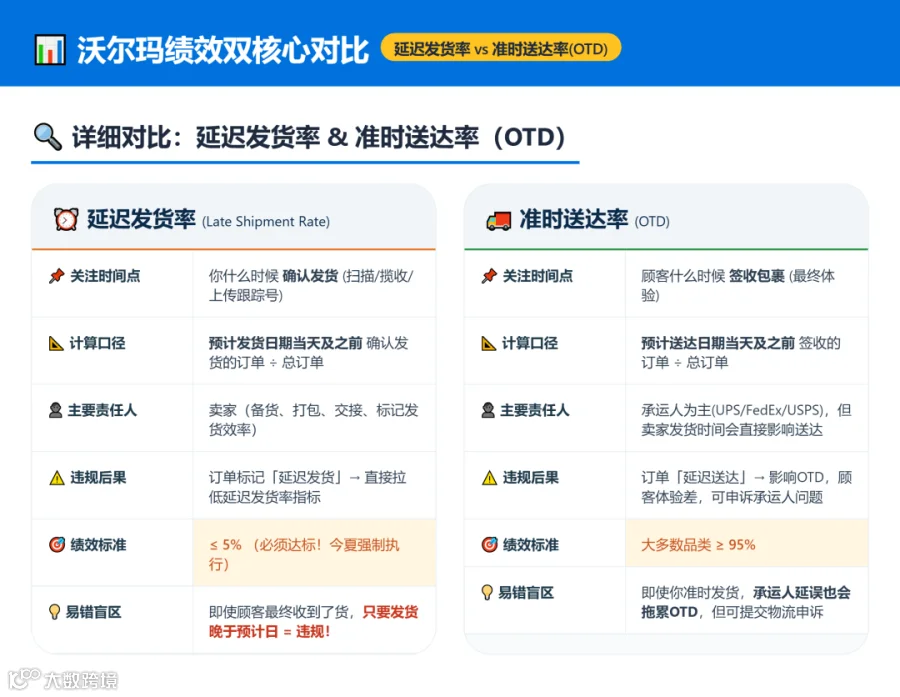Click 绩效标准 label in the 准时送达率 card
This screenshot has width=900, height=697.
coord(531,545)
